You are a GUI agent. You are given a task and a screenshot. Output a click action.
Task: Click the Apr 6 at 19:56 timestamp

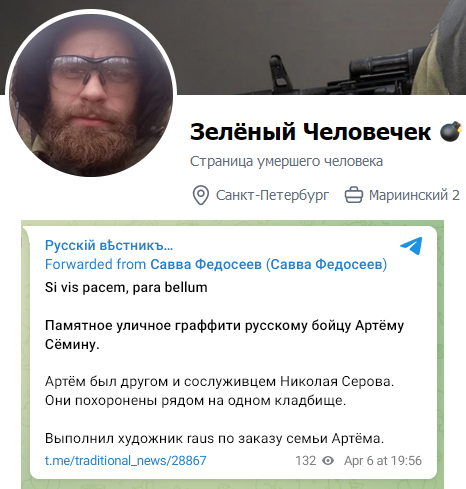coord(383,461)
